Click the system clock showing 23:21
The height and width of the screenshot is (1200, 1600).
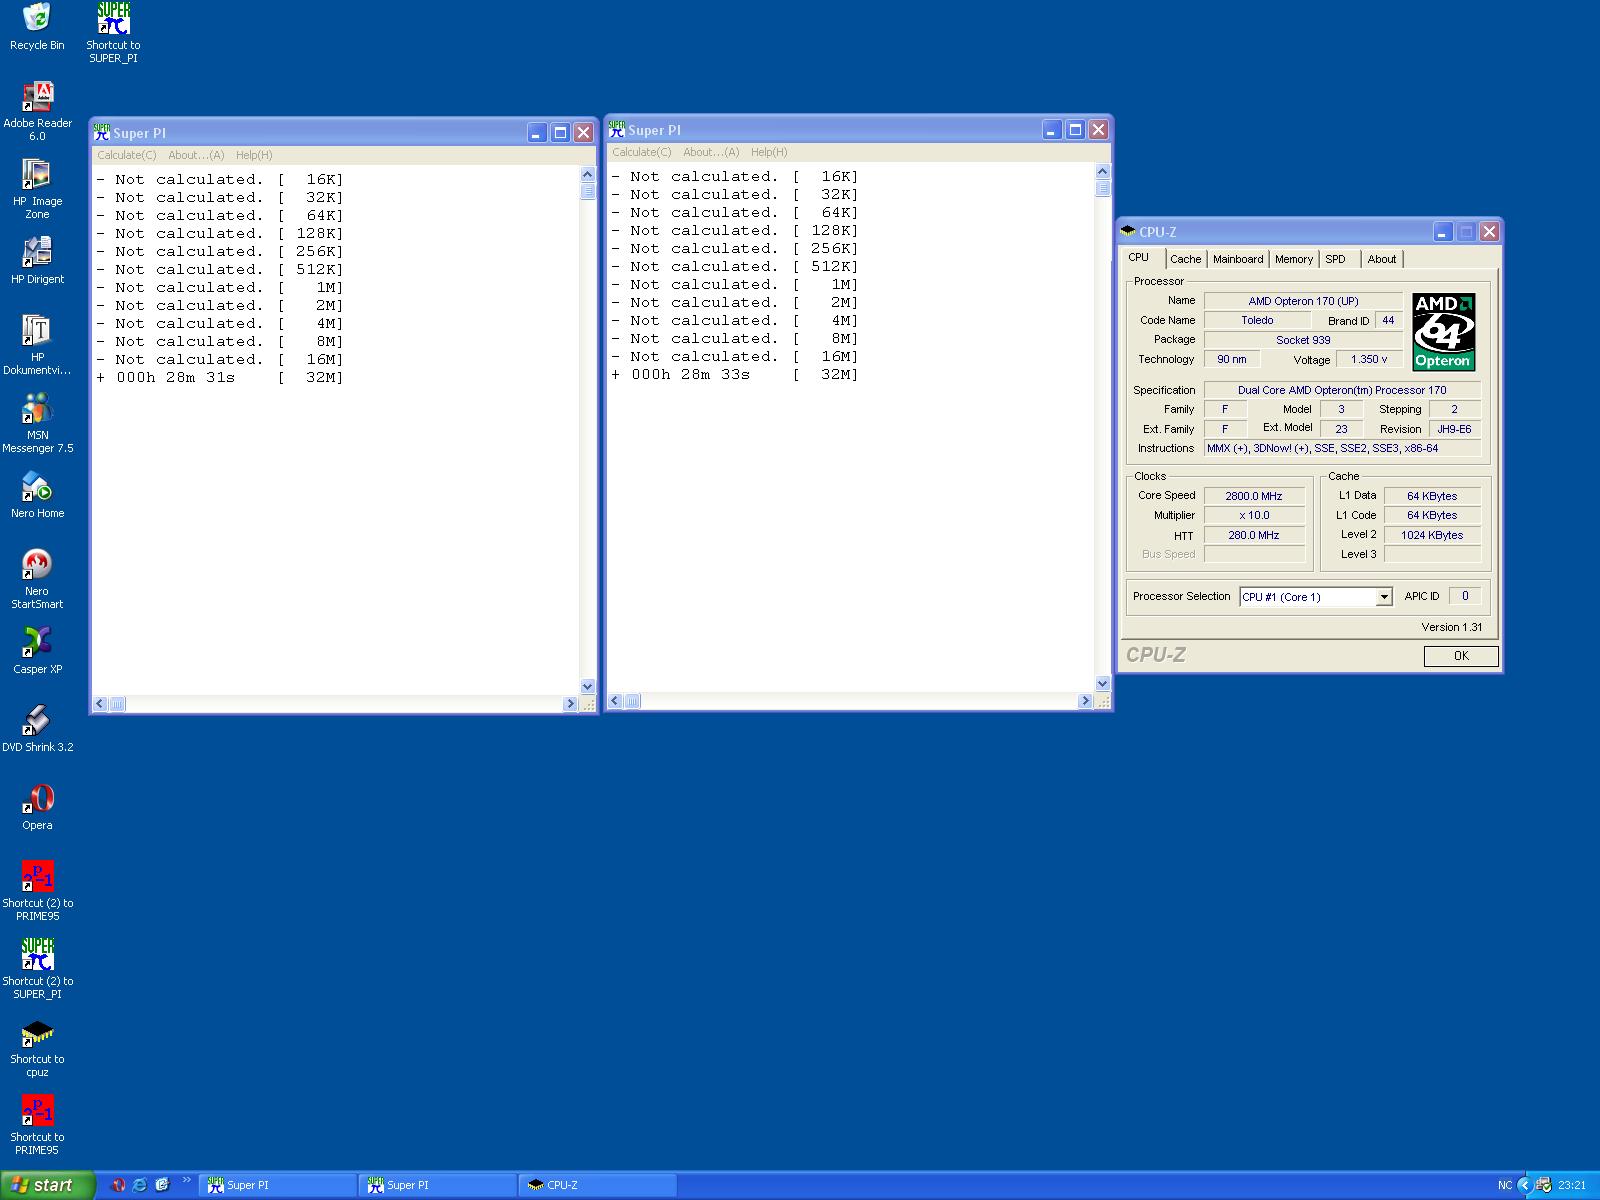[1572, 1185]
